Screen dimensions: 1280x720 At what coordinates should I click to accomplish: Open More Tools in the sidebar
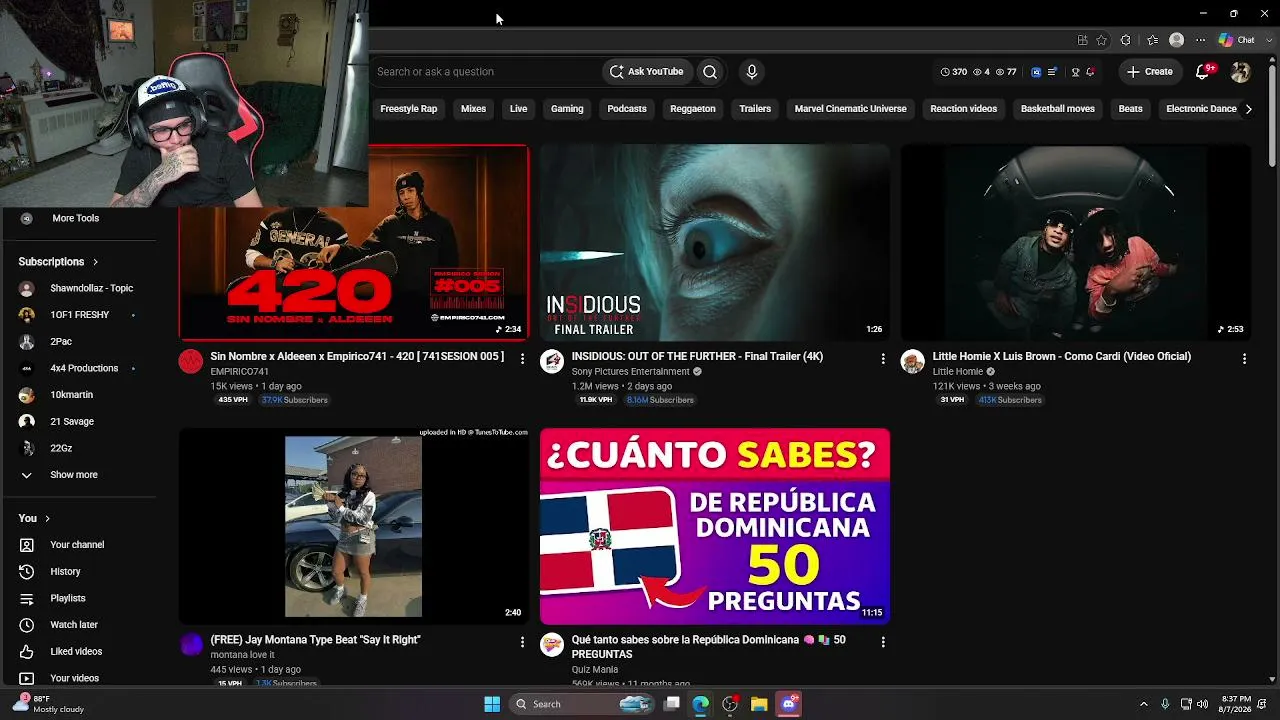click(76, 218)
